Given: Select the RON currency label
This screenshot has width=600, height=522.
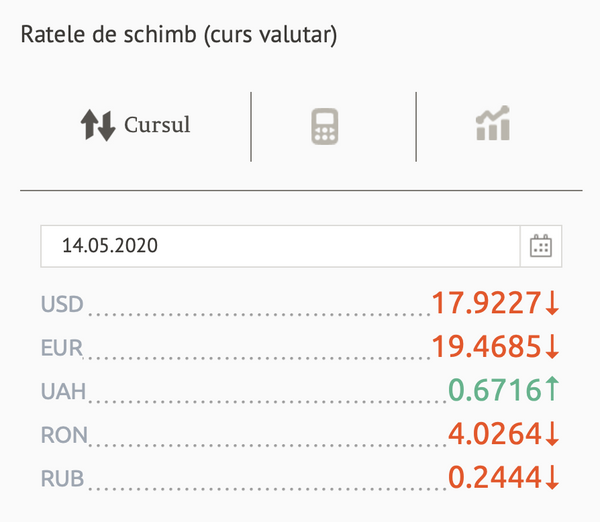Looking at the screenshot, I should tap(64, 435).
